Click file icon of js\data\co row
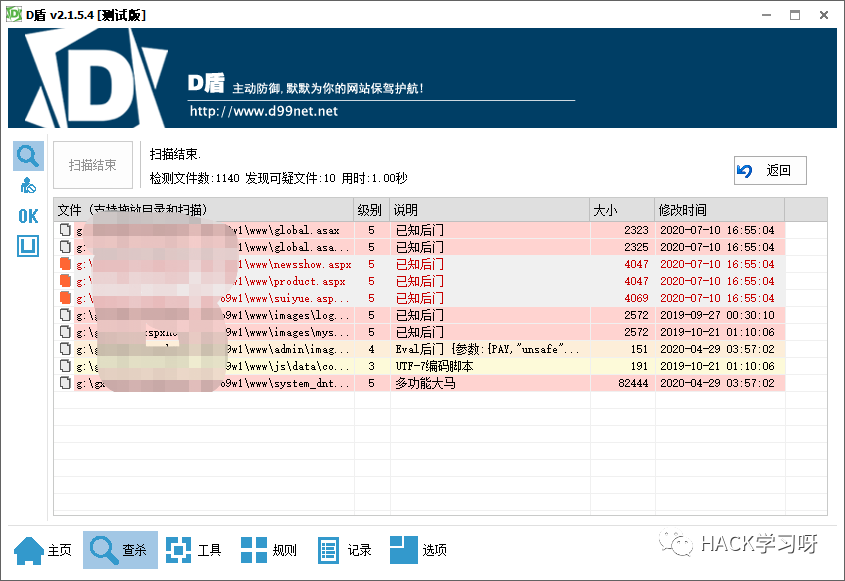The height and width of the screenshot is (581, 845). (x=65, y=366)
